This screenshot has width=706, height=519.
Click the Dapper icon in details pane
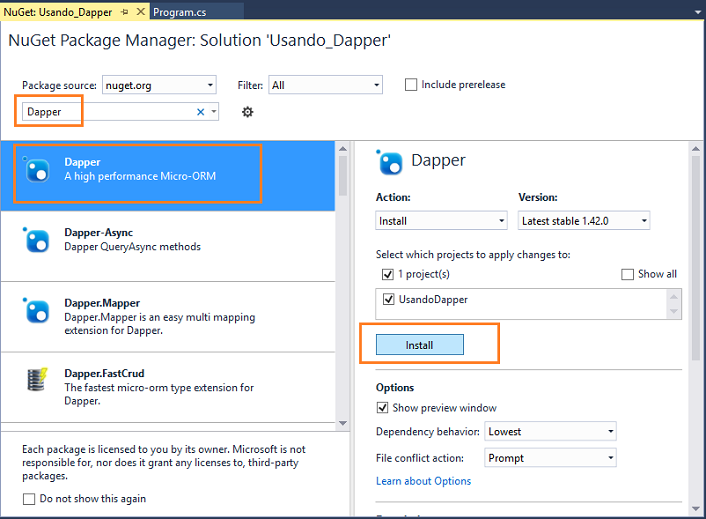389,162
